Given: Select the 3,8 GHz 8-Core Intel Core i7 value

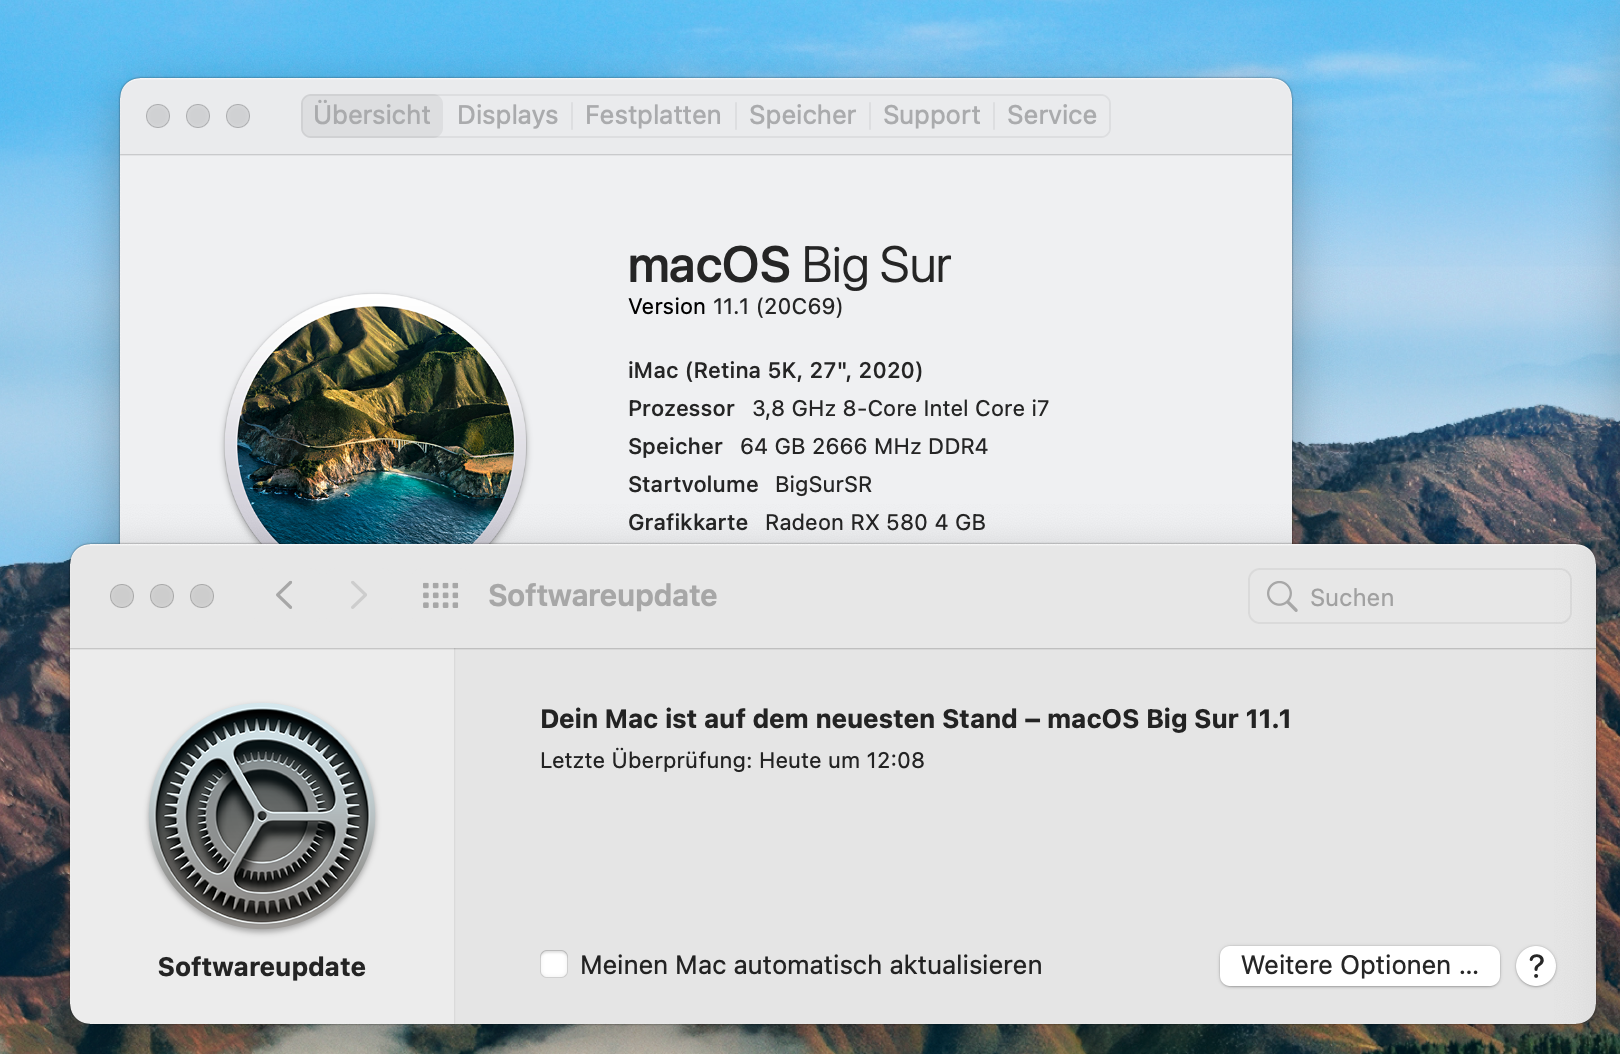Looking at the screenshot, I should pos(901,409).
